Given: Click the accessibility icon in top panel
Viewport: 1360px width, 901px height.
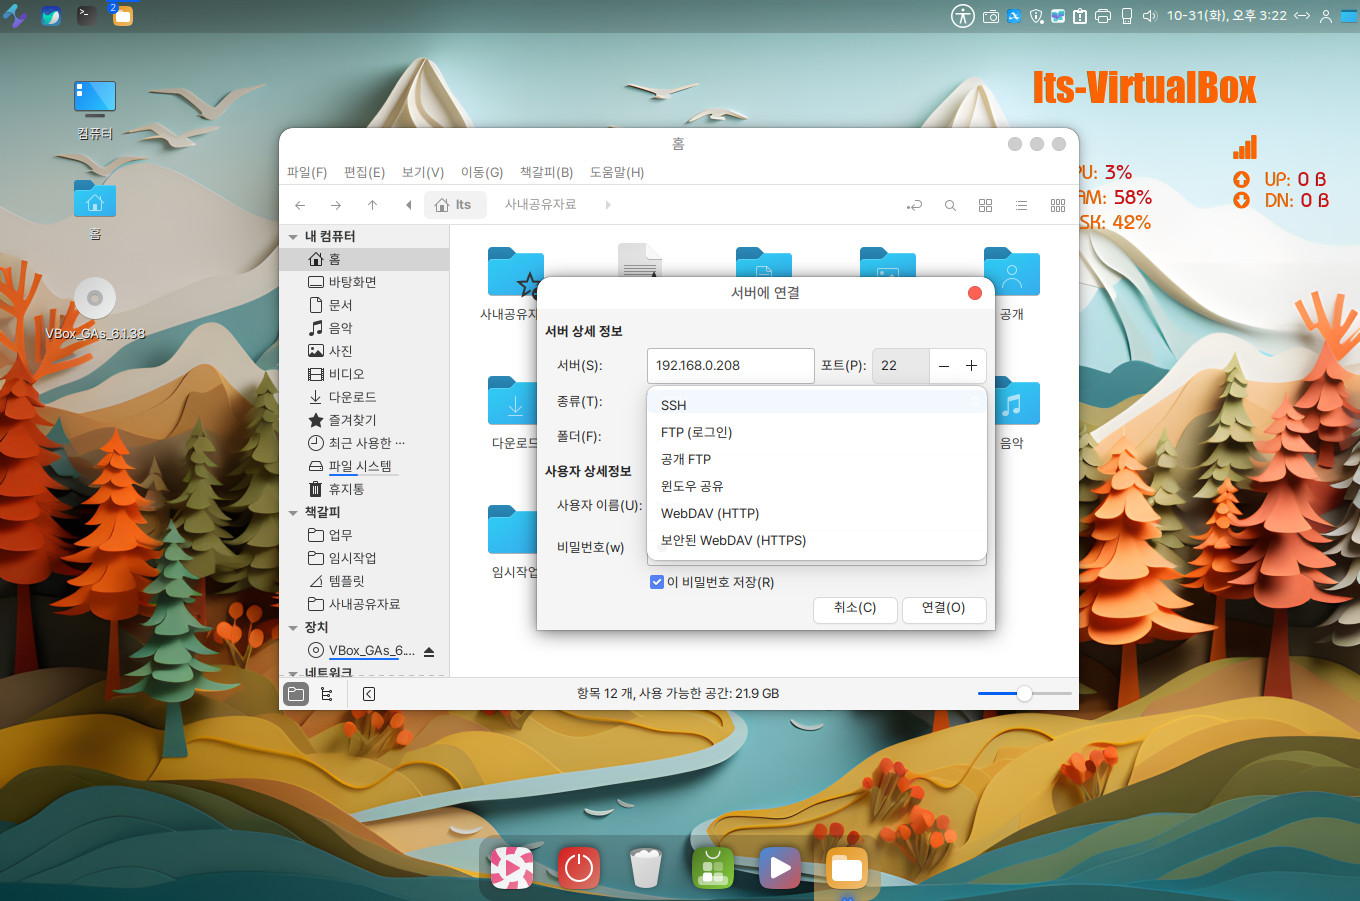Looking at the screenshot, I should pyautogui.click(x=962, y=15).
